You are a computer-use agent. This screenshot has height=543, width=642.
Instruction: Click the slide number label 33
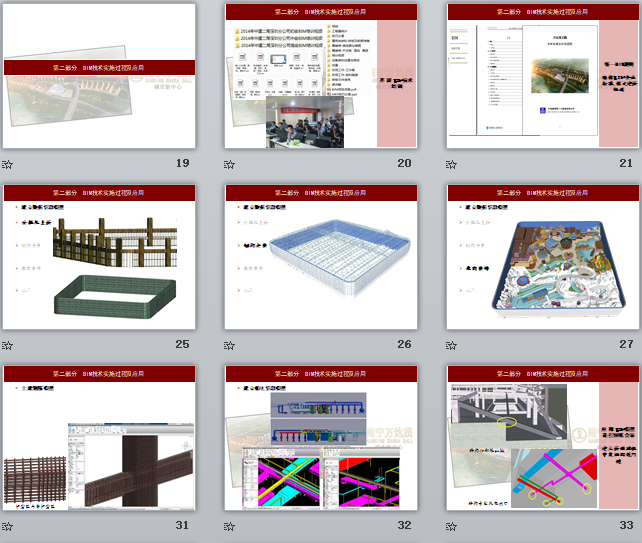[x=626, y=525]
